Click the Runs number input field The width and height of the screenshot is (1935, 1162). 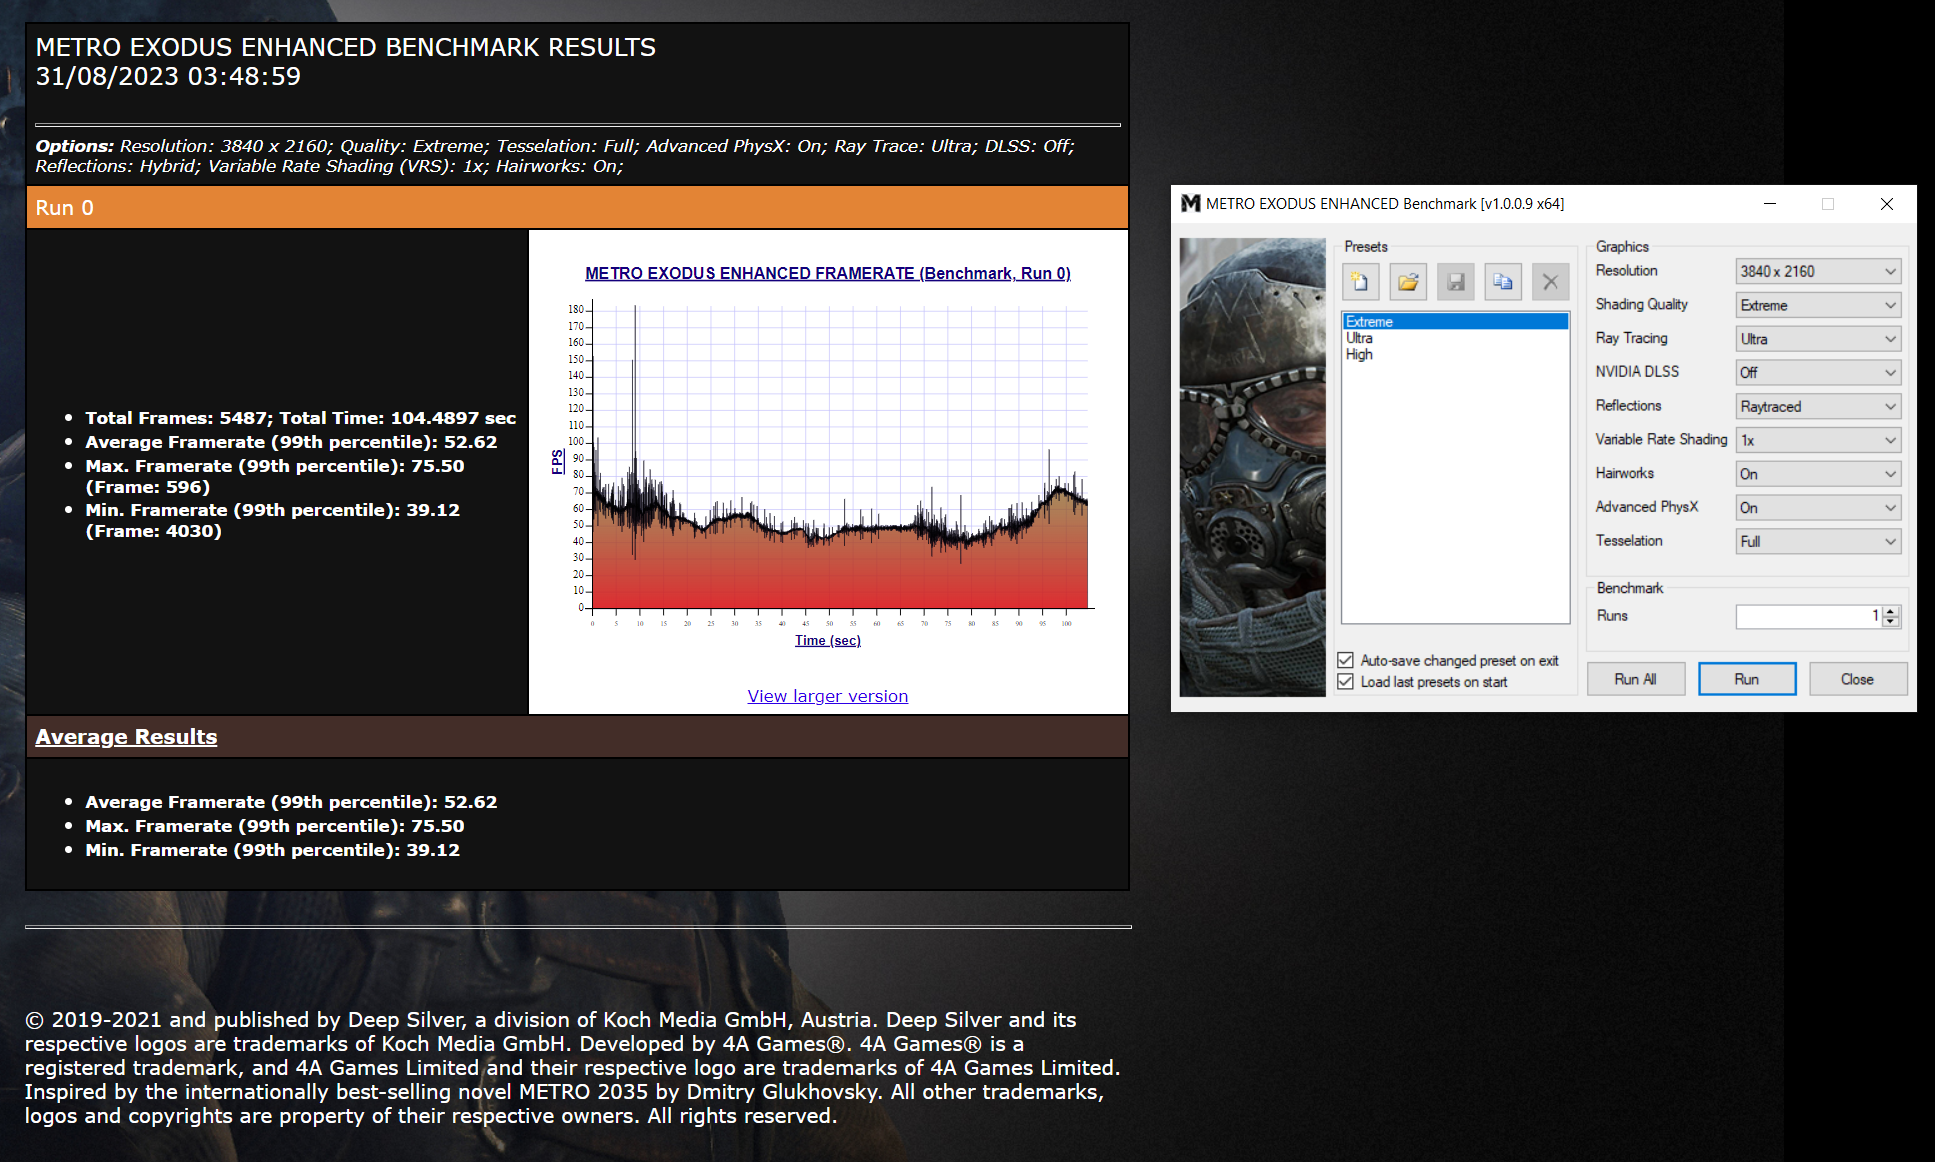click(1808, 616)
